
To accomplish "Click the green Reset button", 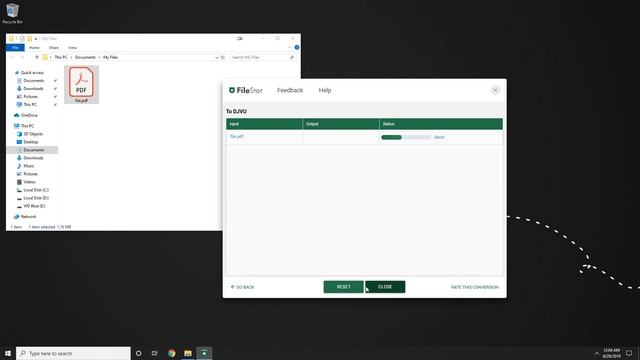I will coord(343,287).
